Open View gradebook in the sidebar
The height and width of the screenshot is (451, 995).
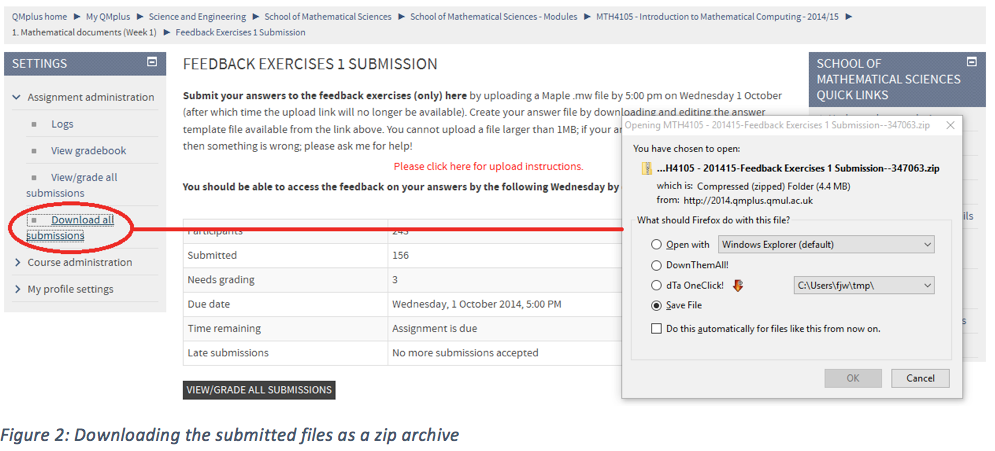pos(88,151)
